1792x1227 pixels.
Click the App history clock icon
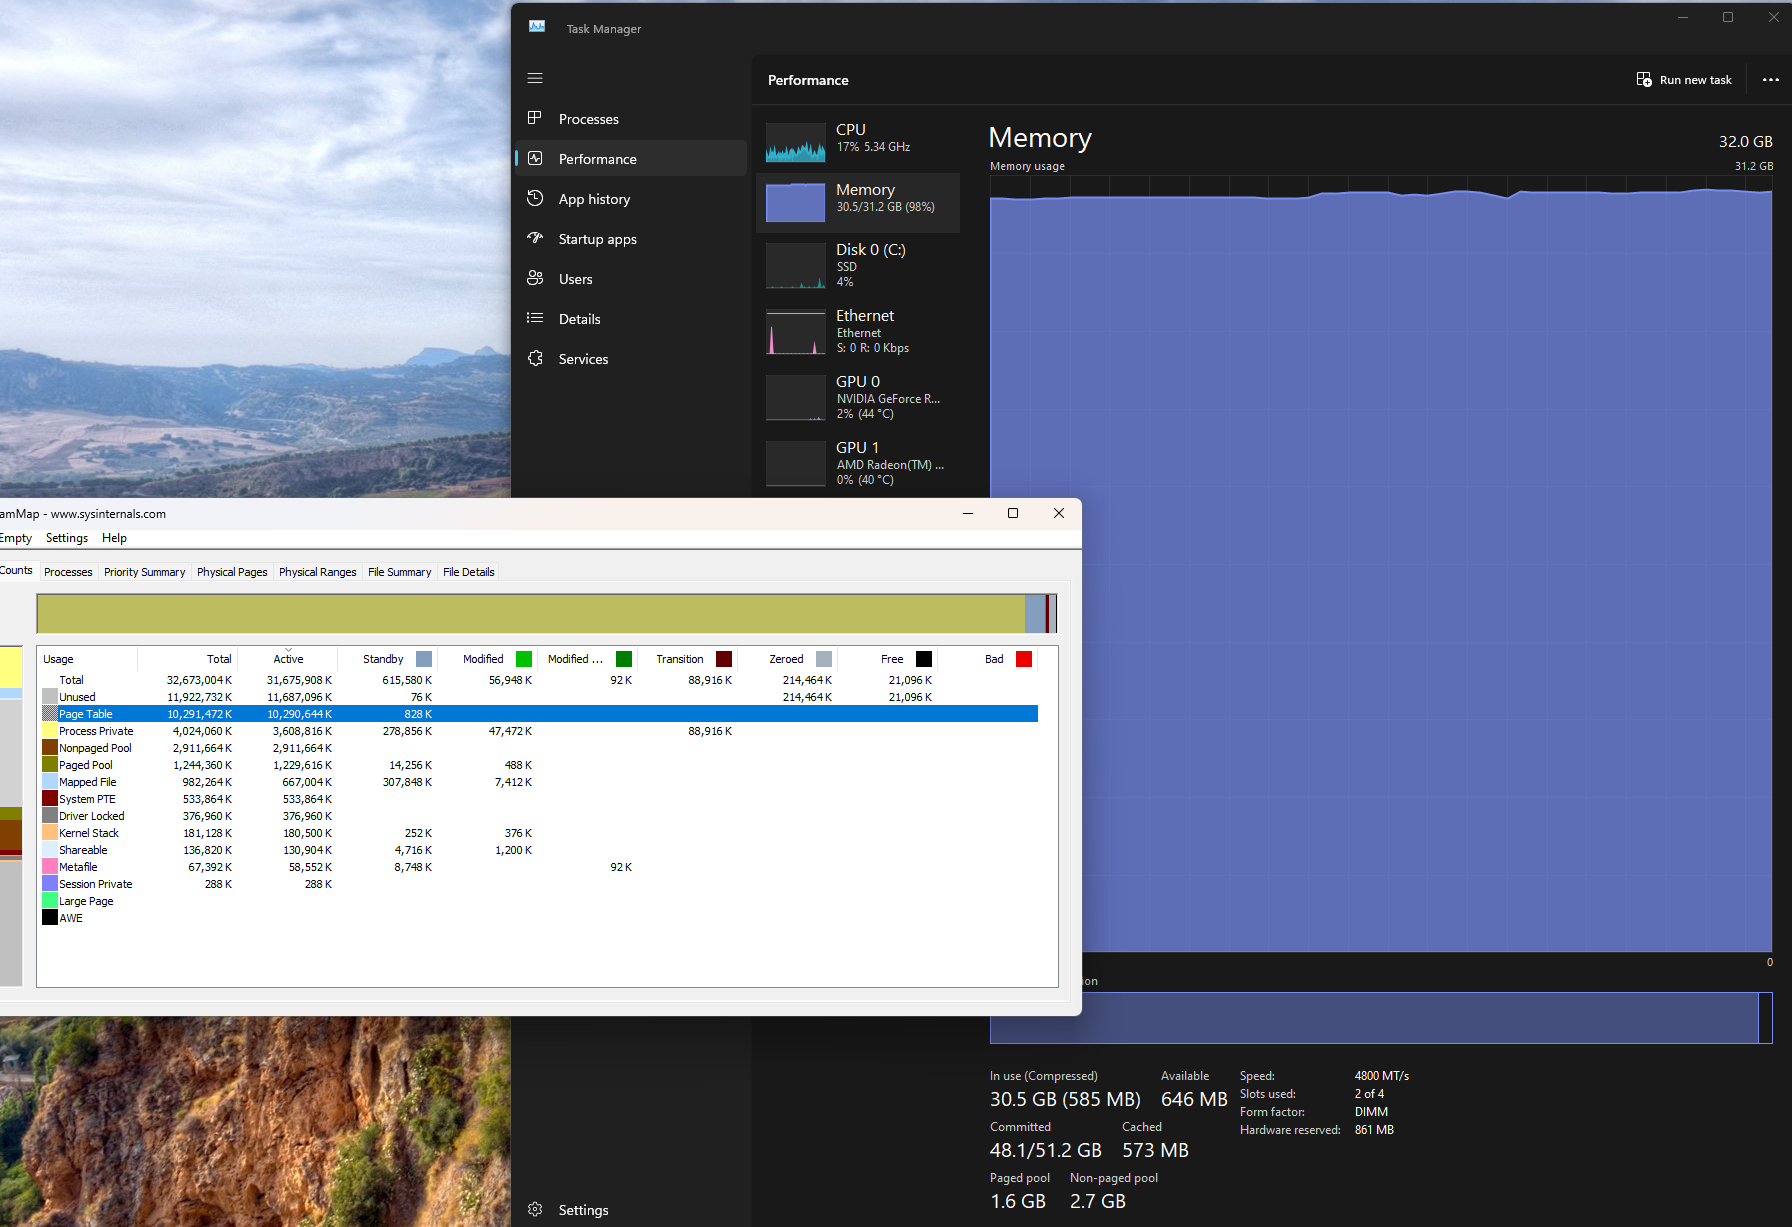coord(535,198)
